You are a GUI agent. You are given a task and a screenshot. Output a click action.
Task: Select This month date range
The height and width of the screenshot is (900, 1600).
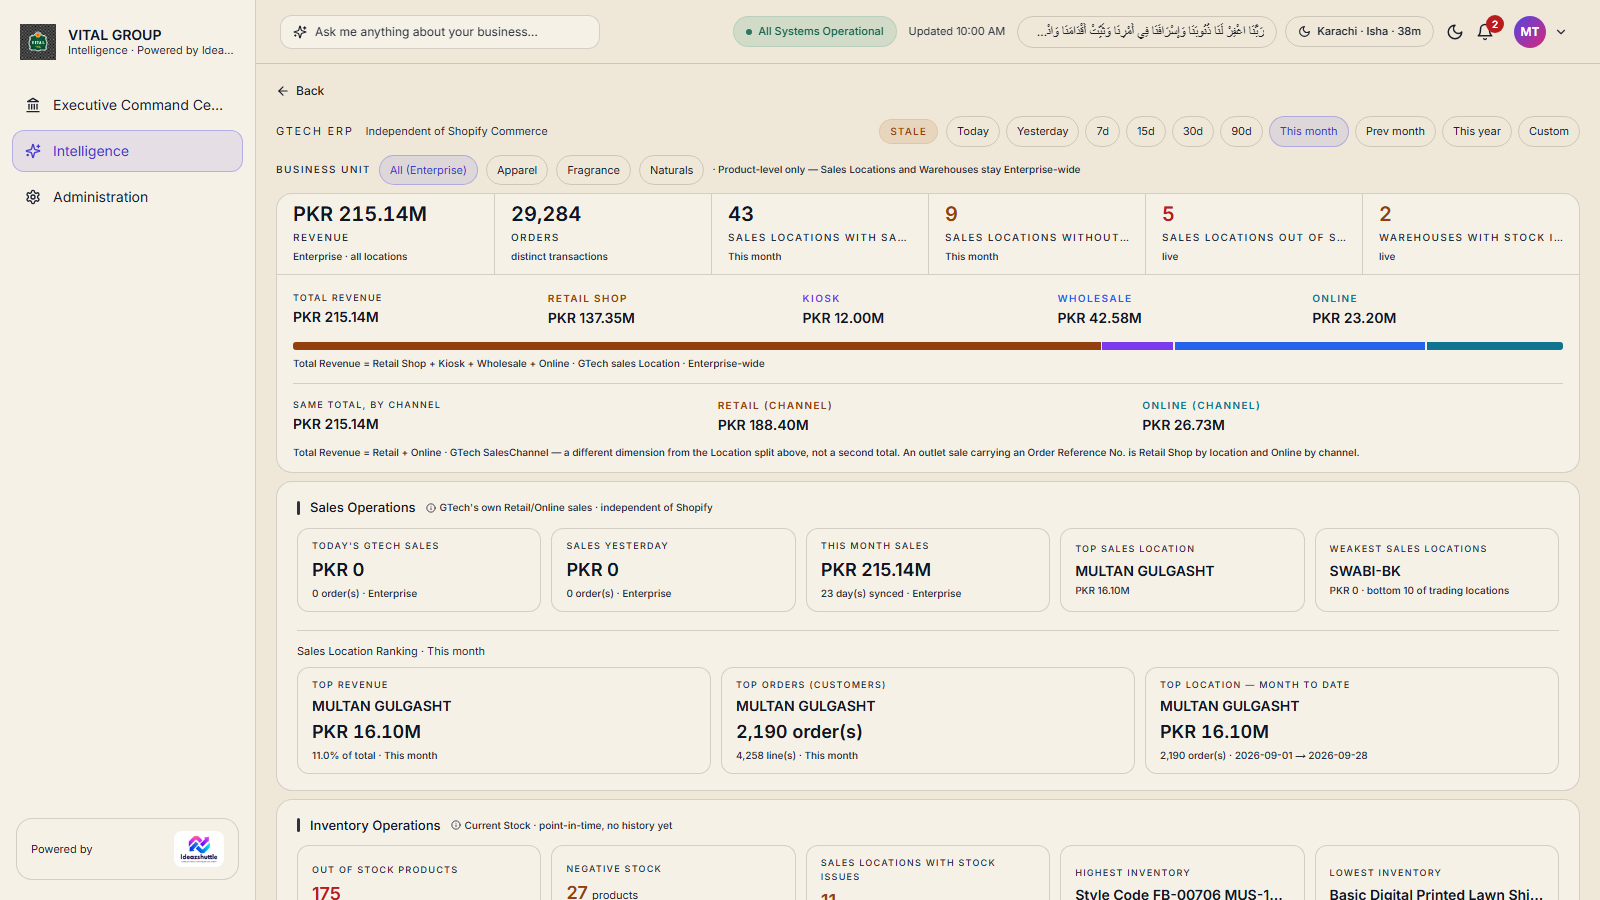[1308, 131]
